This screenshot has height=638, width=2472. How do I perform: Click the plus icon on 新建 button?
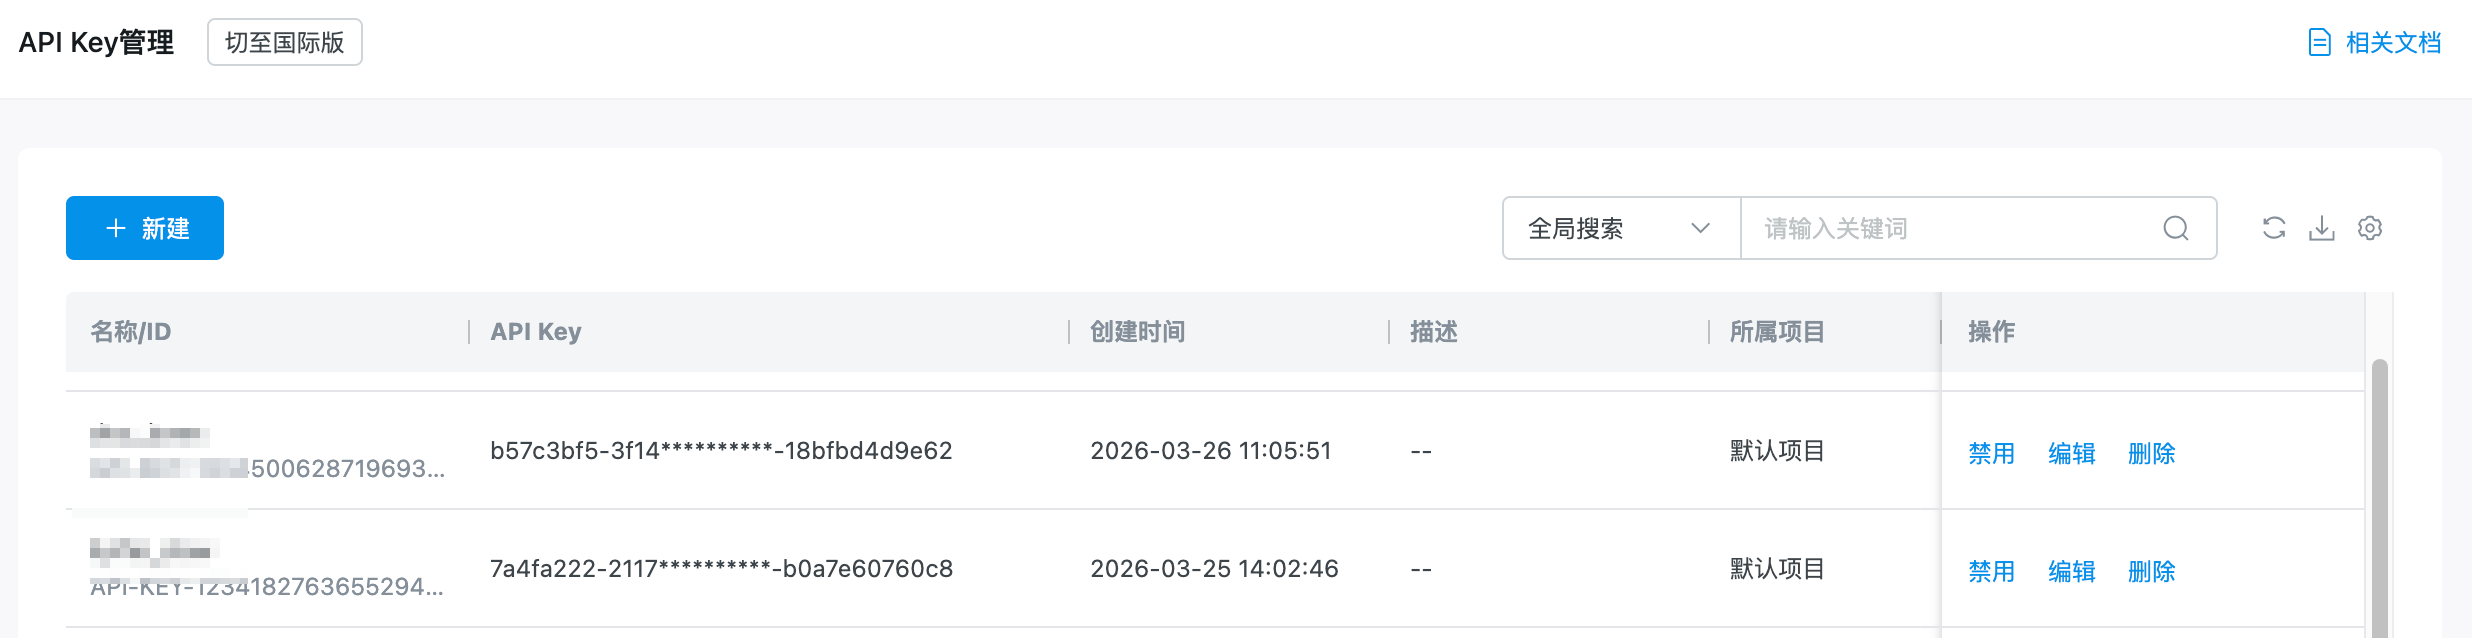tap(116, 228)
